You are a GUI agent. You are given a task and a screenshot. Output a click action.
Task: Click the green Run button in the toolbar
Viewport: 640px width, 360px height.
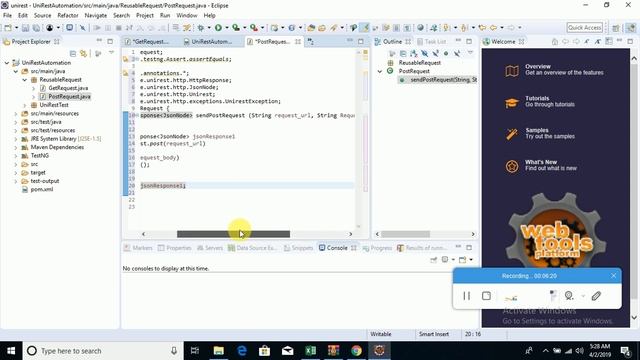coord(218,28)
